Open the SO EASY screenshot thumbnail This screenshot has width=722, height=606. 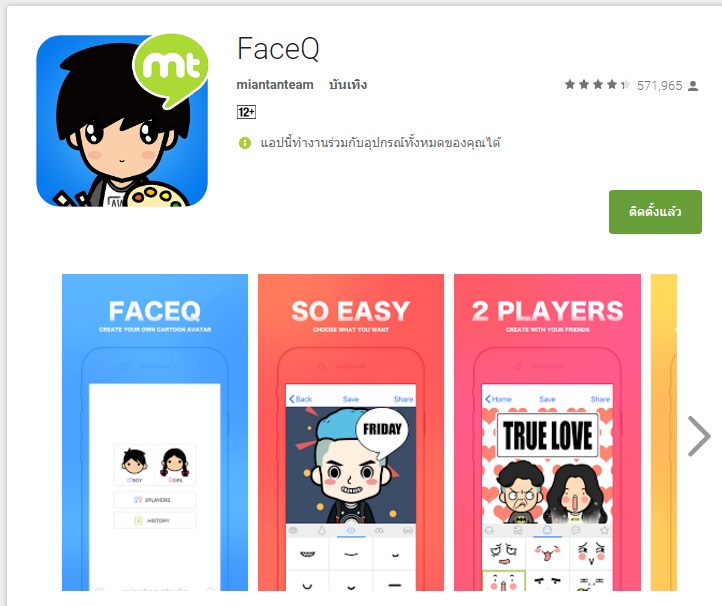click(351, 432)
